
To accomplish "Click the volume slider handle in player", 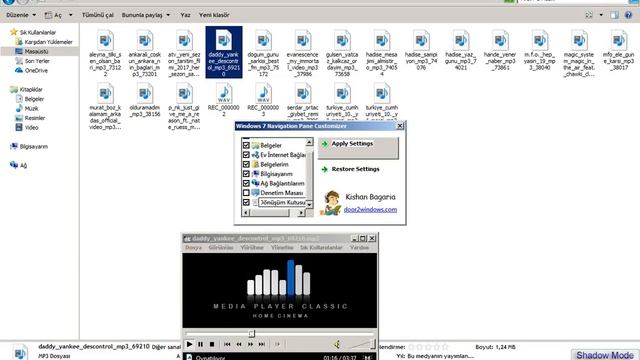I will pos(373,344).
